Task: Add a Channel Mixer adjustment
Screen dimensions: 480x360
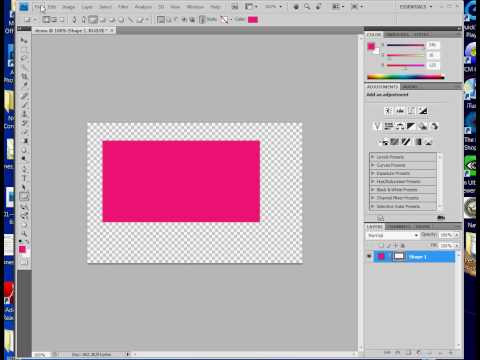Action: tap(434, 126)
